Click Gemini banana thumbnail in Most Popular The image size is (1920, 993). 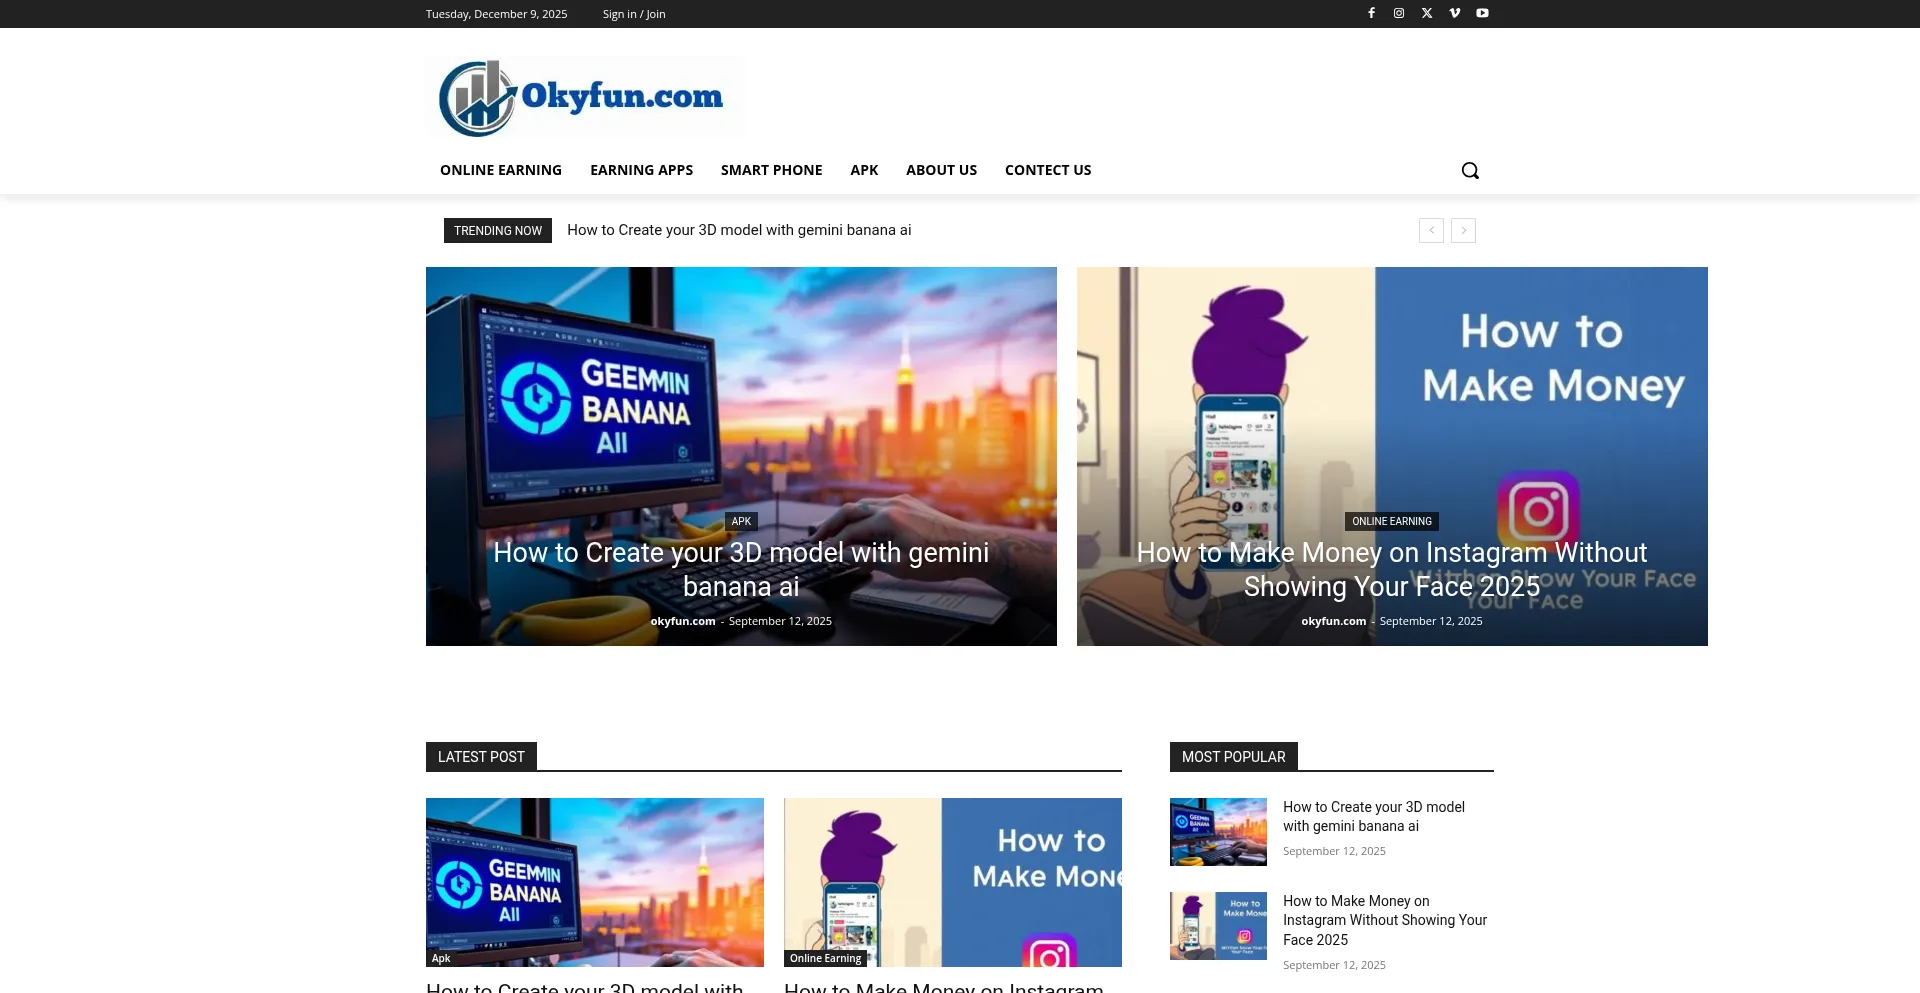(x=1218, y=832)
